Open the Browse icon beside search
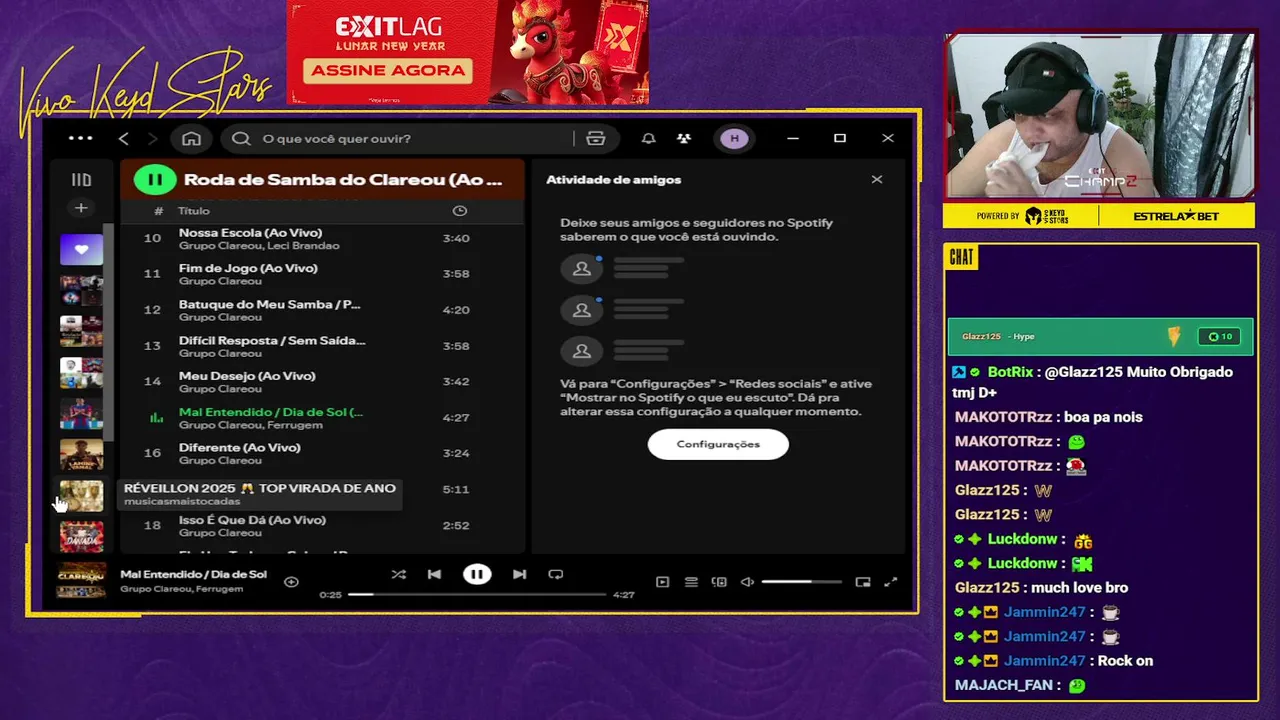 (x=596, y=138)
